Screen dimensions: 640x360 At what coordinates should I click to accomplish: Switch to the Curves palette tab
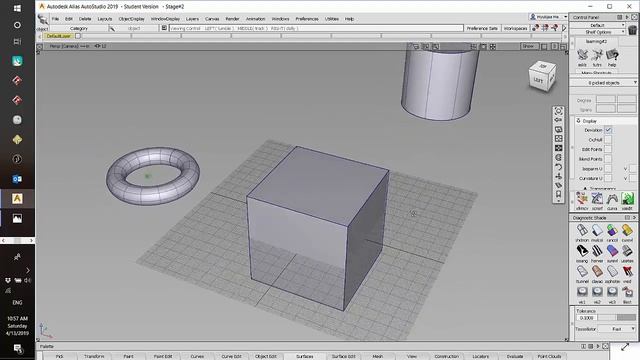[x=197, y=356]
